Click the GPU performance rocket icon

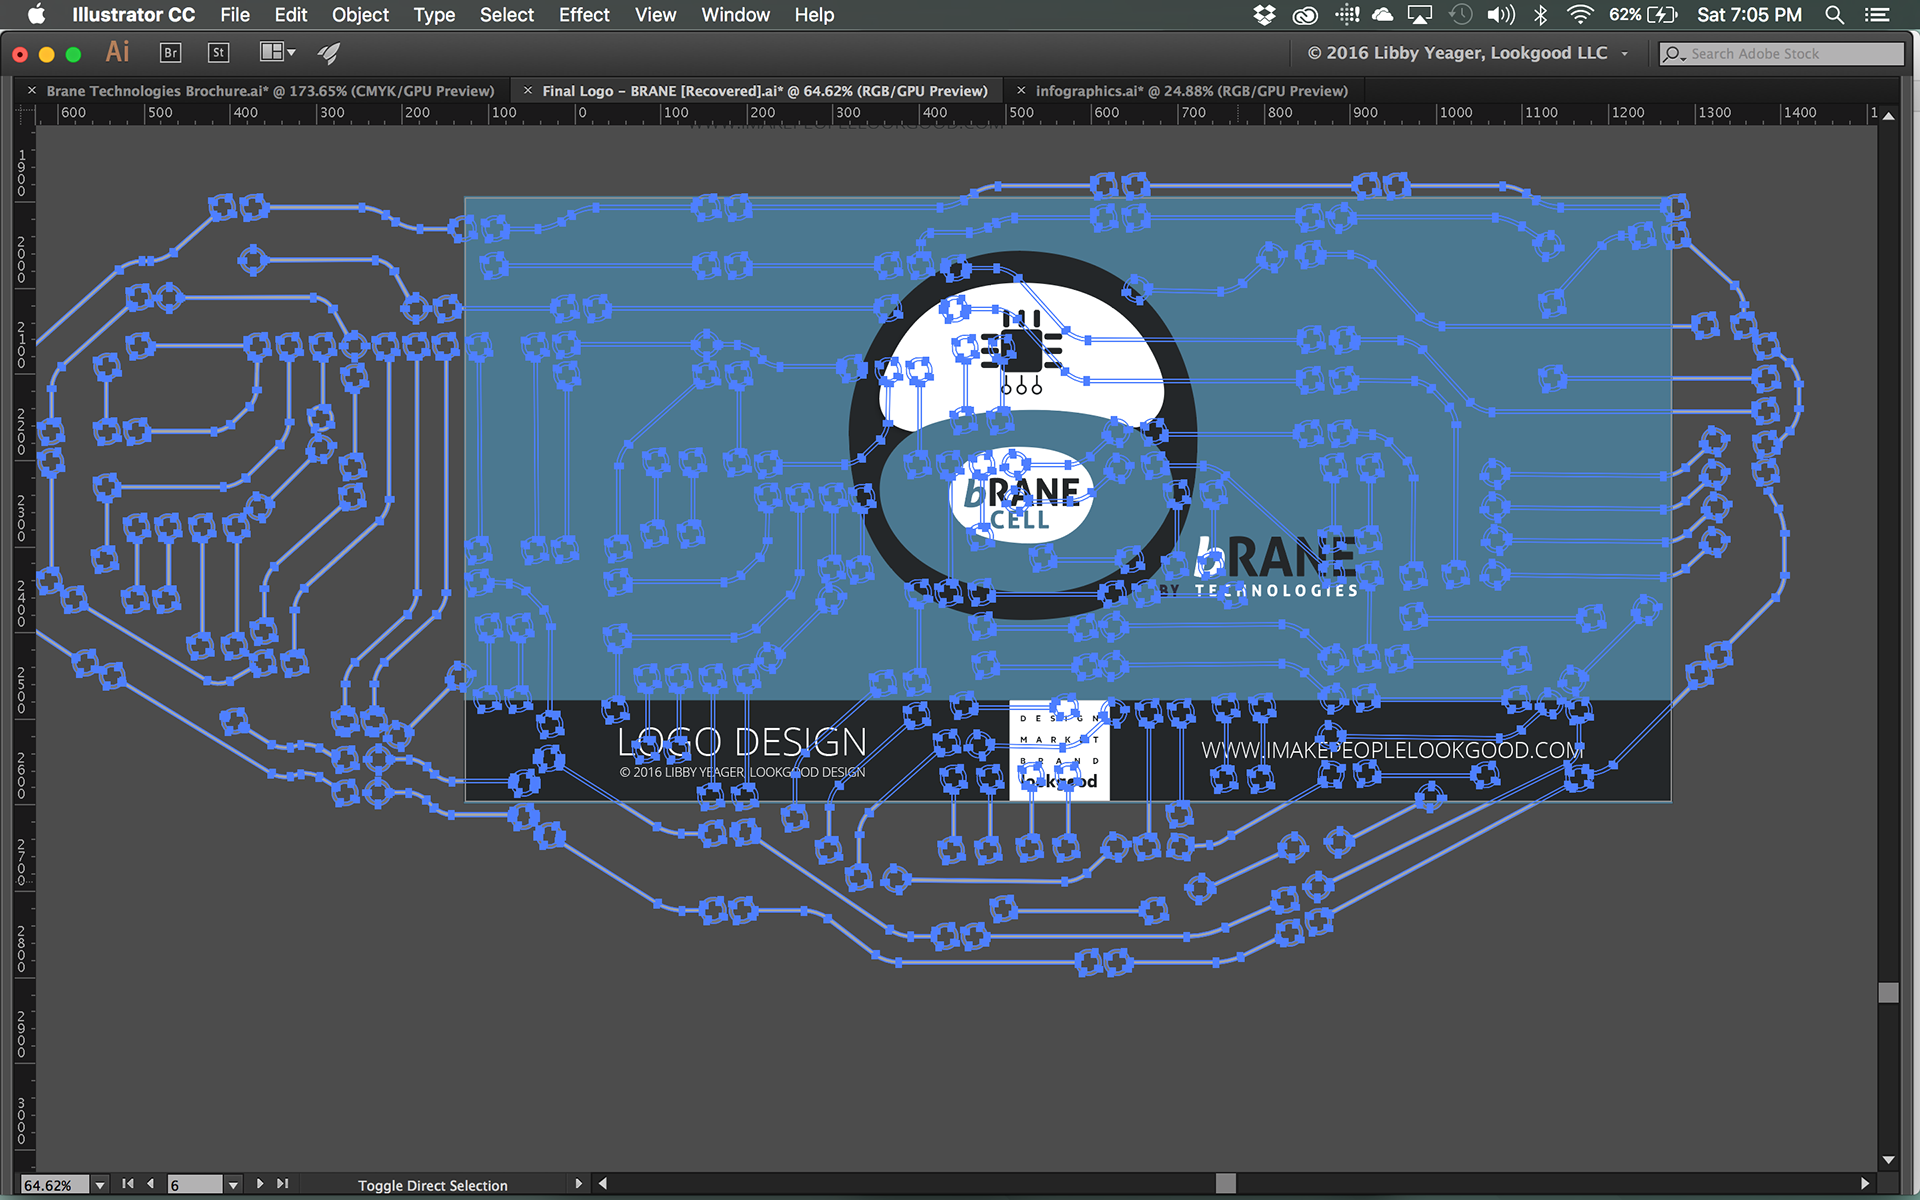pyautogui.click(x=329, y=52)
